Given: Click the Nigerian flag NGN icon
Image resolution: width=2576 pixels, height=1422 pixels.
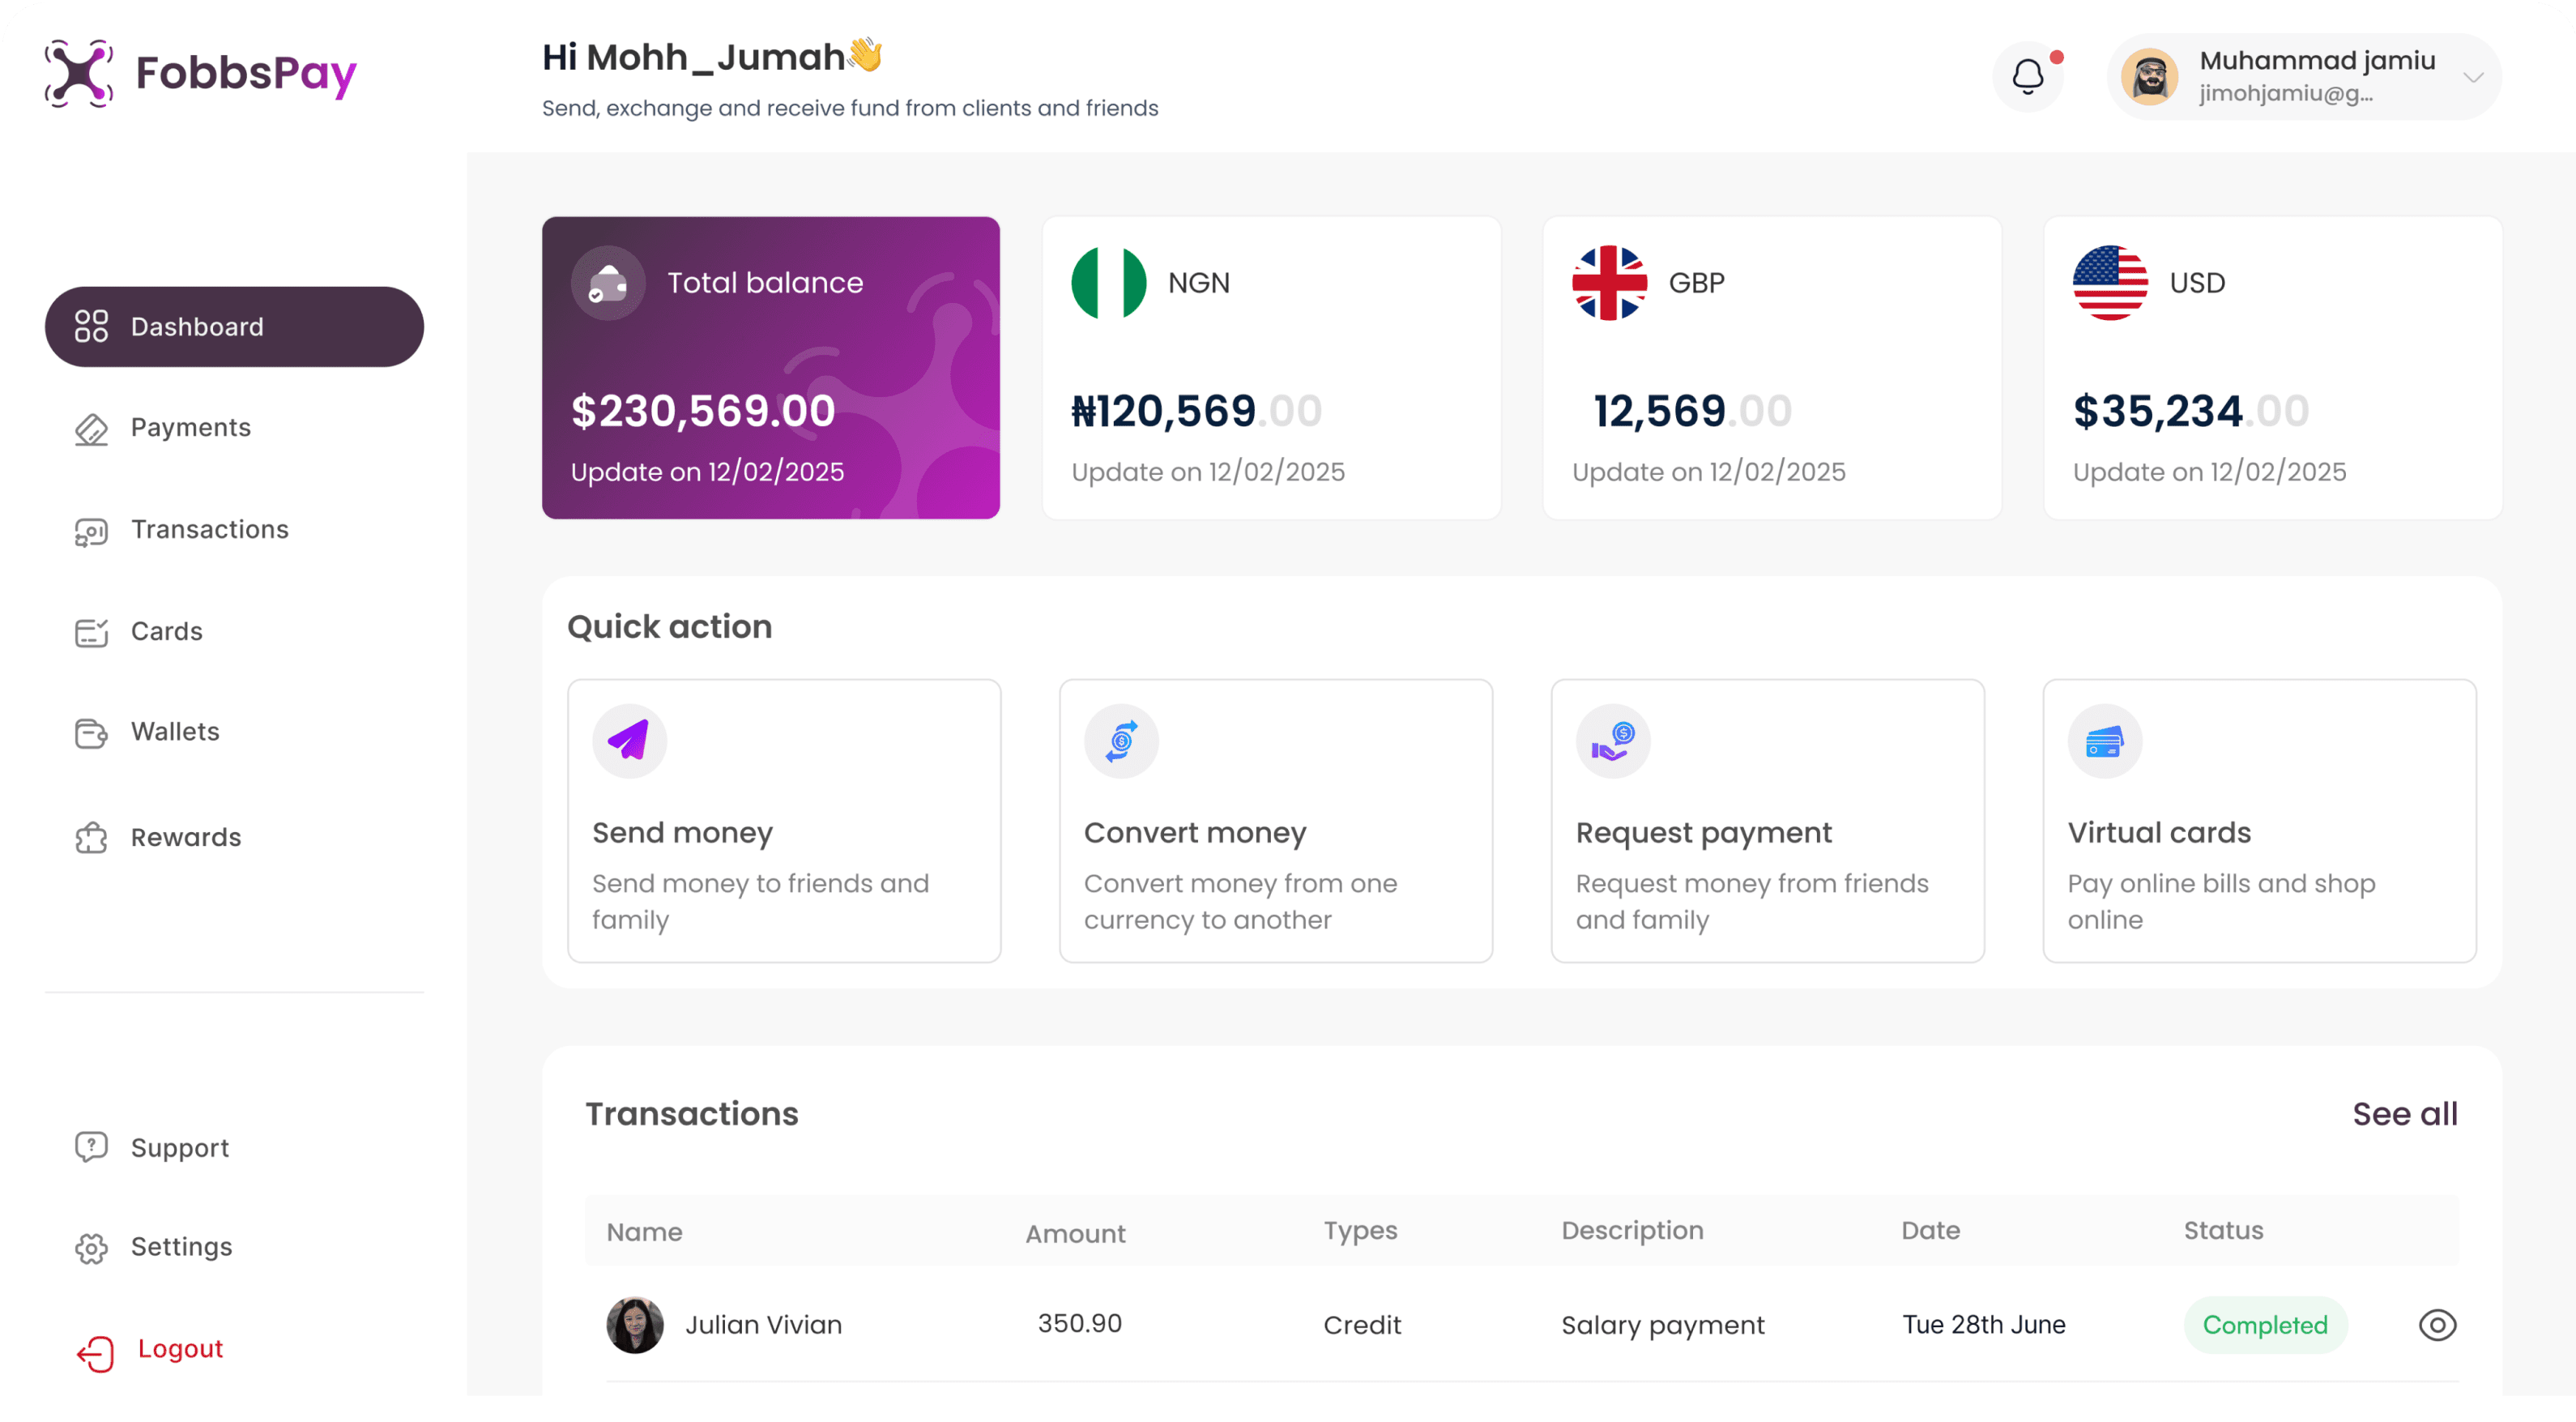Looking at the screenshot, I should [1108, 283].
